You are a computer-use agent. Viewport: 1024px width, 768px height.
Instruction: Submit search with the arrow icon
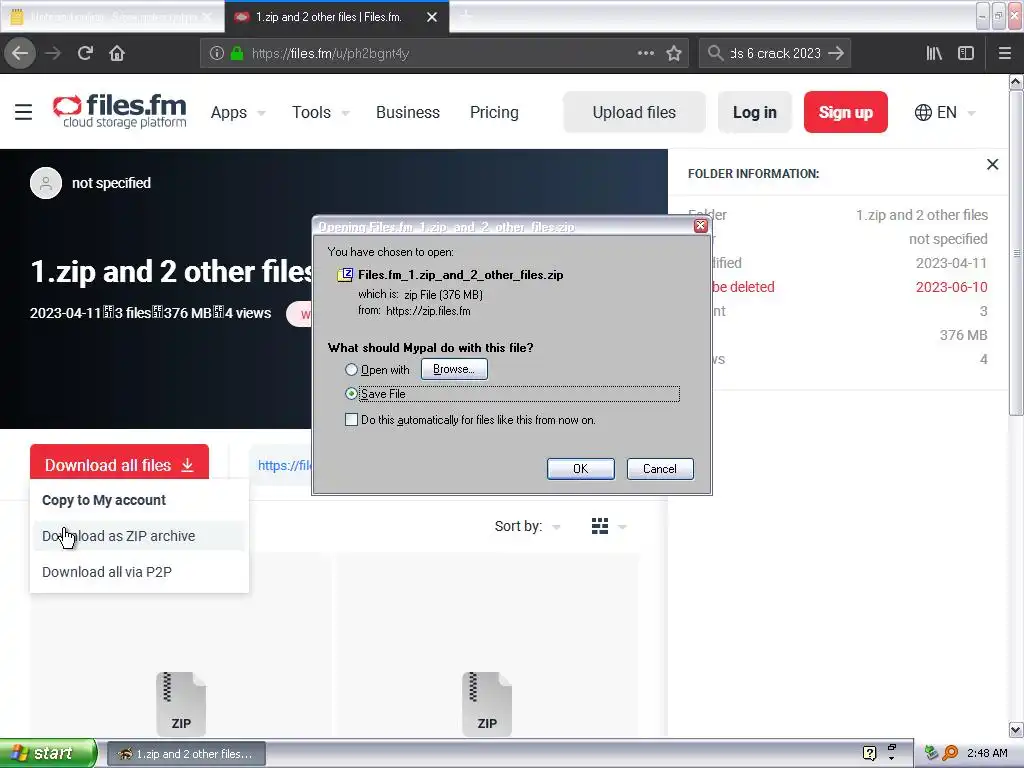click(x=836, y=54)
